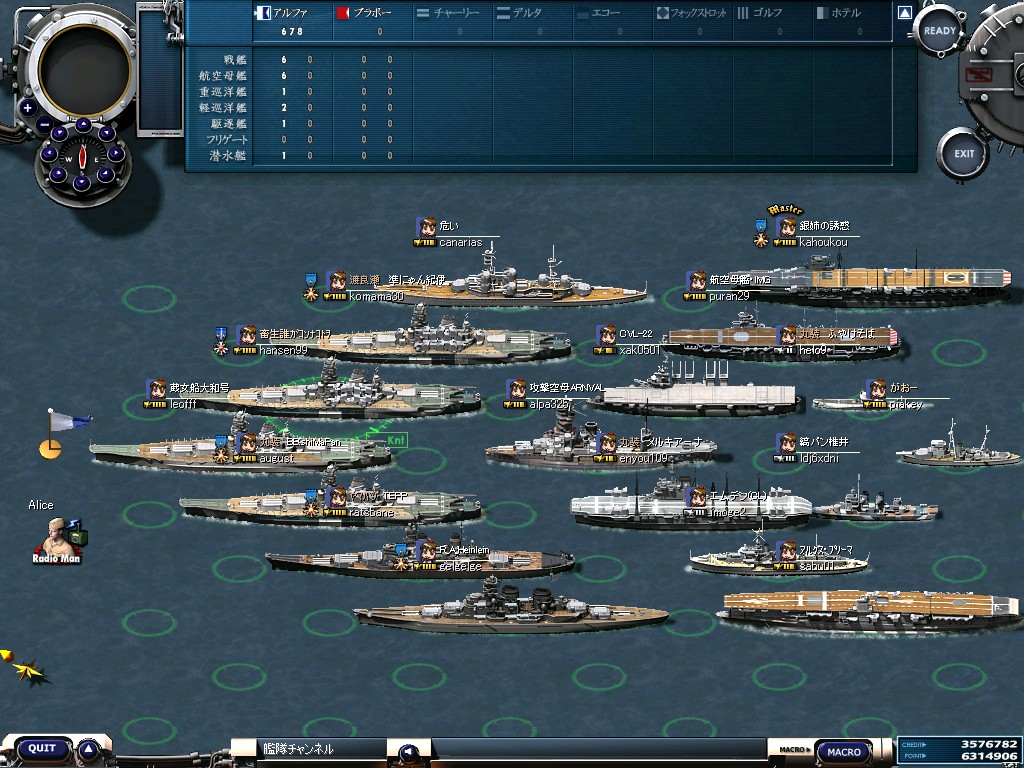This screenshot has height=768, width=1024.
Task: Click the Alice name label
Action: 40,505
